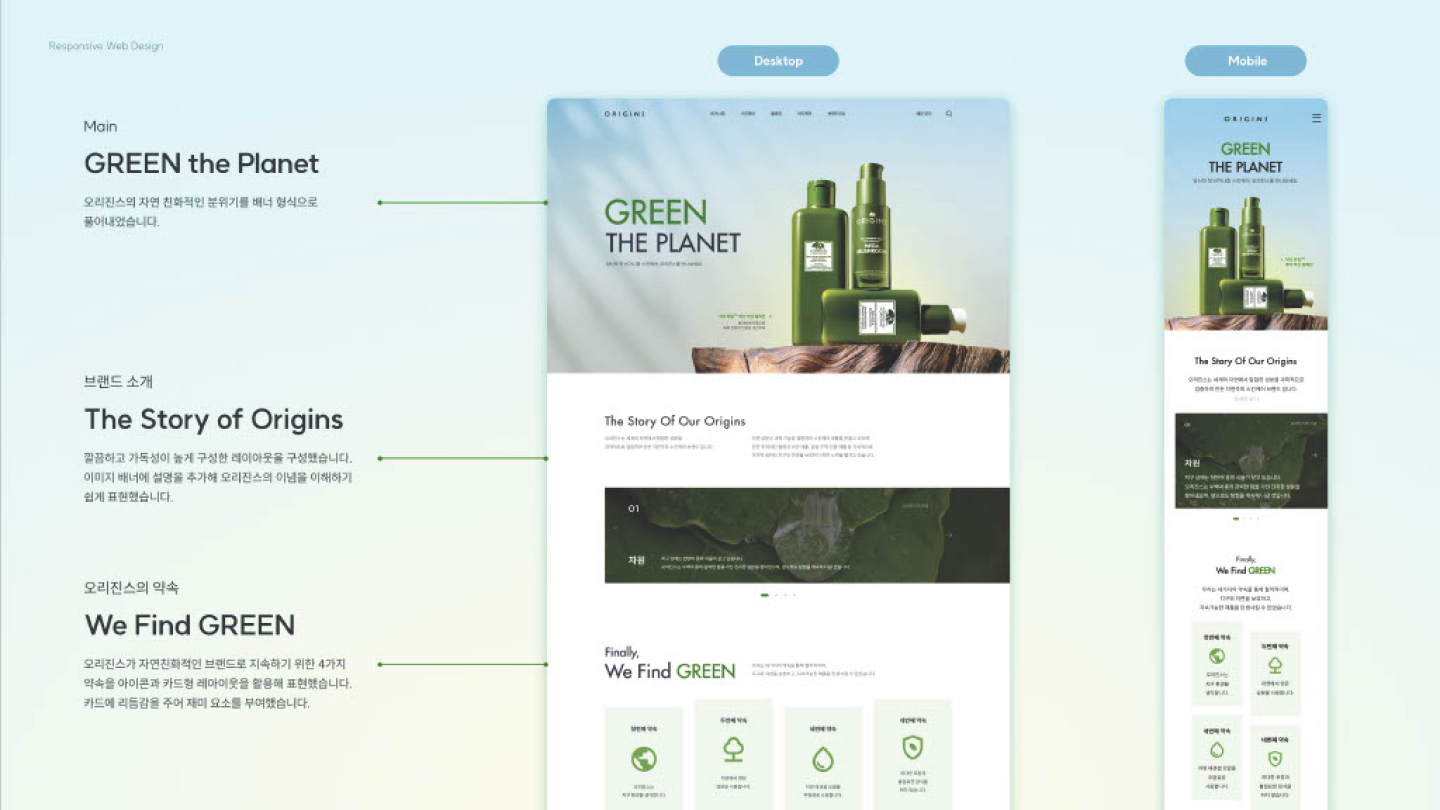Open the hamburger menu in mobile mockup
Image resolution: width=1440 pixels, height=810 pixels.
(x=1316, y=118)
